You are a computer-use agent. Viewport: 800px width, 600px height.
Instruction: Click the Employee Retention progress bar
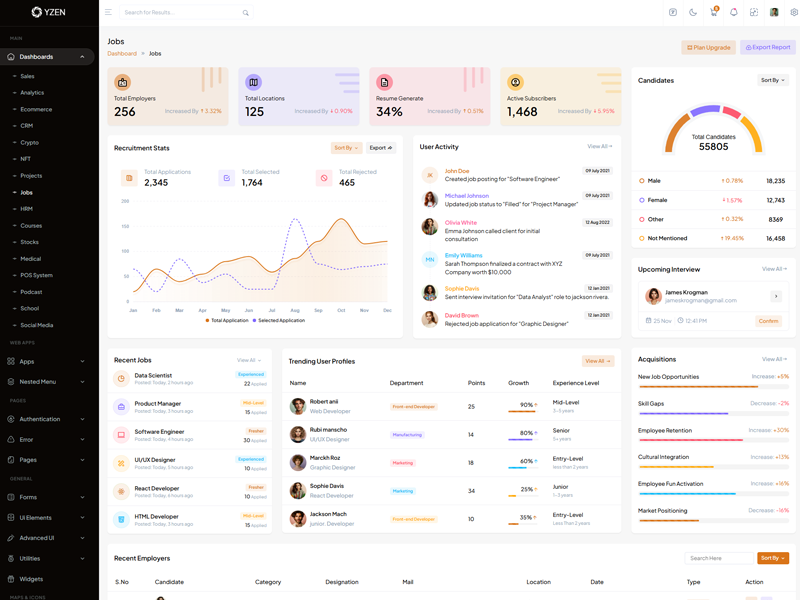pyautogui.click(x=713, y=439)
